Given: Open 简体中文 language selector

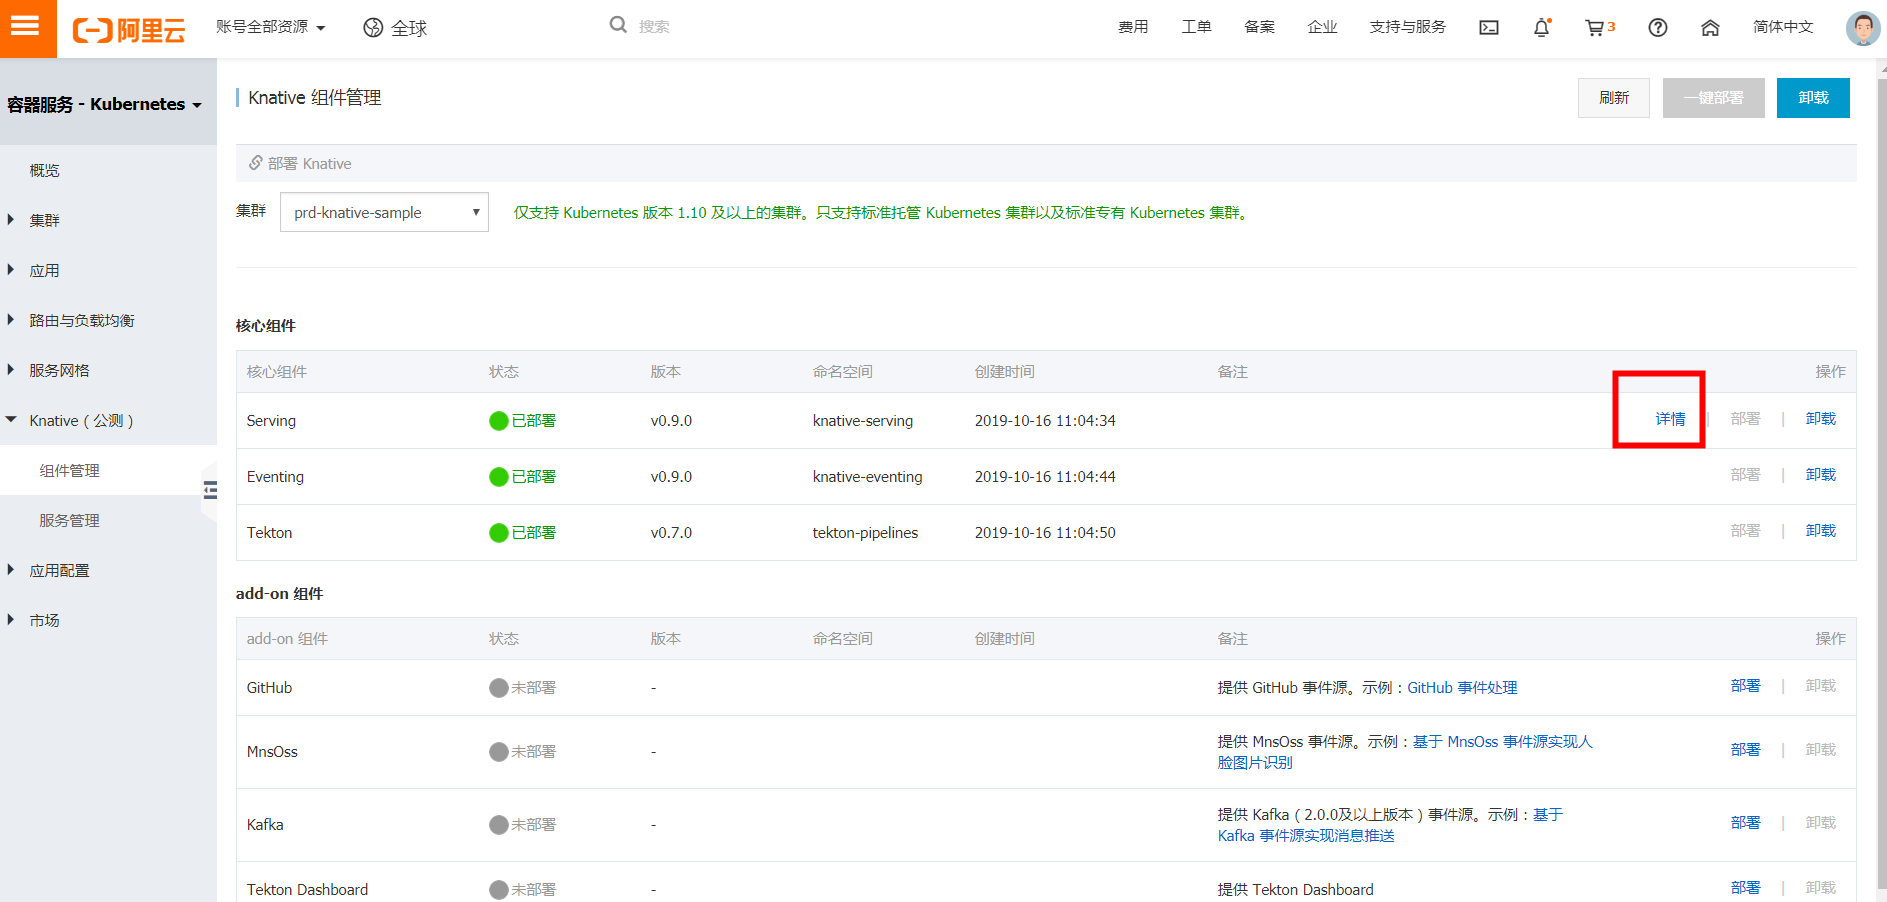Looking at the screenshot, I should 1783,27.
